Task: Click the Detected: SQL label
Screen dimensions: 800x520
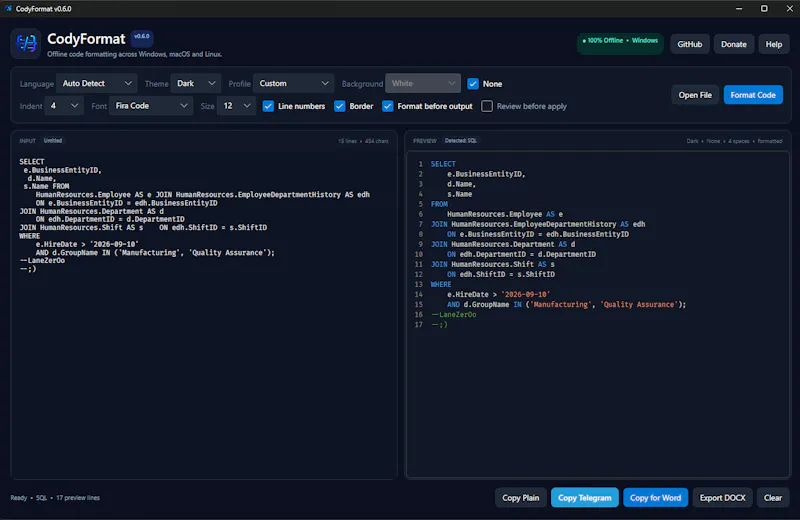Action: tap(461, 140)
